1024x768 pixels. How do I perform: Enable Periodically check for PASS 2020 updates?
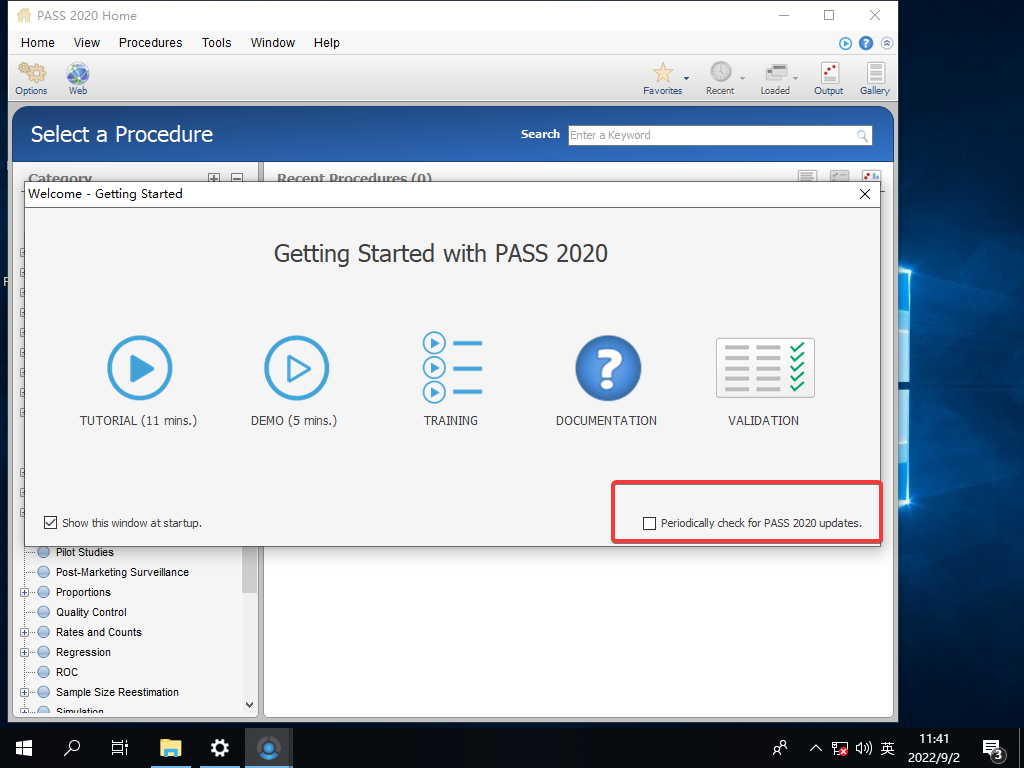click(x=649, y=523)
